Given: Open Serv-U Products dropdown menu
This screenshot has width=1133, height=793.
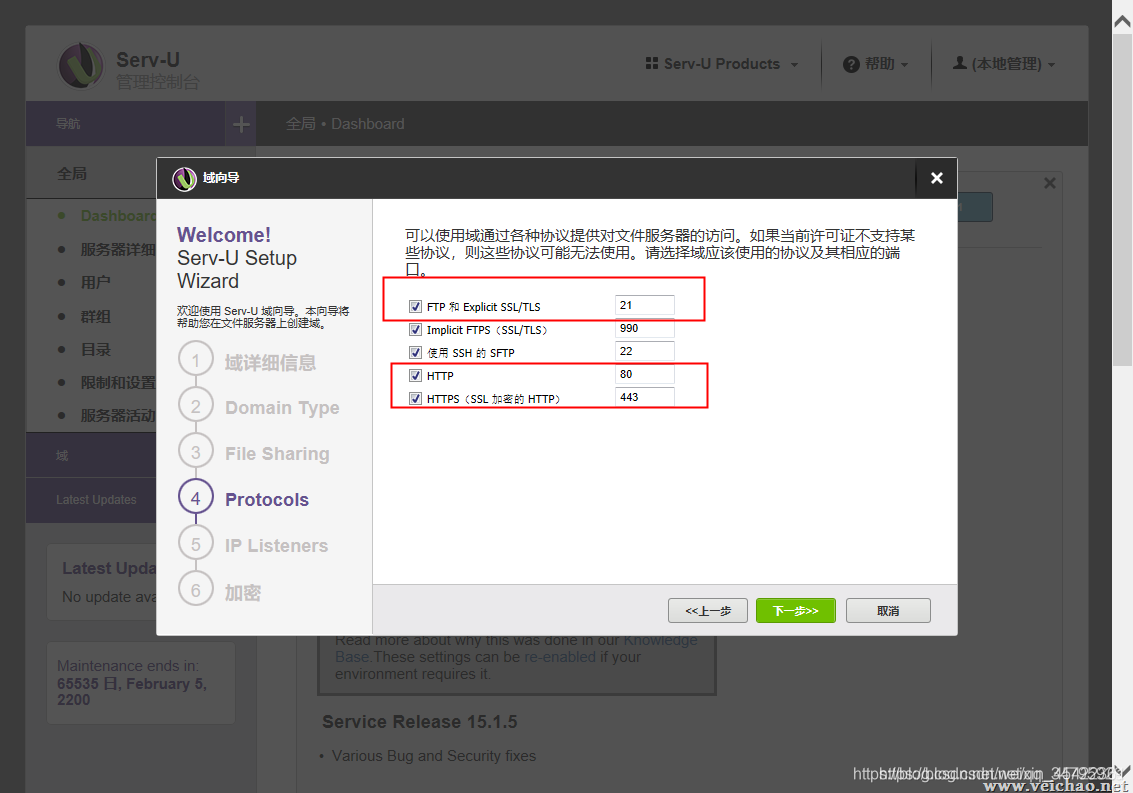Looking at the screenshot, I should pyautogui.click(x=723, y=64).
